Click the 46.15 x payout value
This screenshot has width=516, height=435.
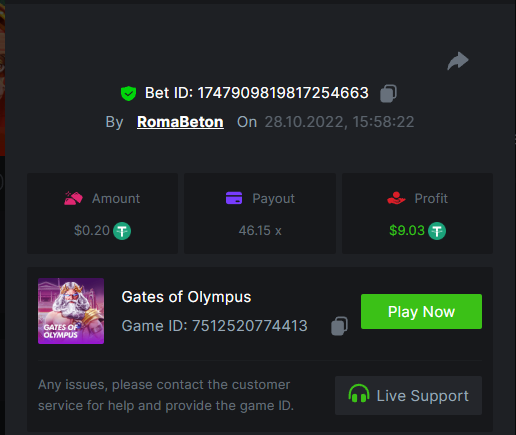[x=260, y=231]
